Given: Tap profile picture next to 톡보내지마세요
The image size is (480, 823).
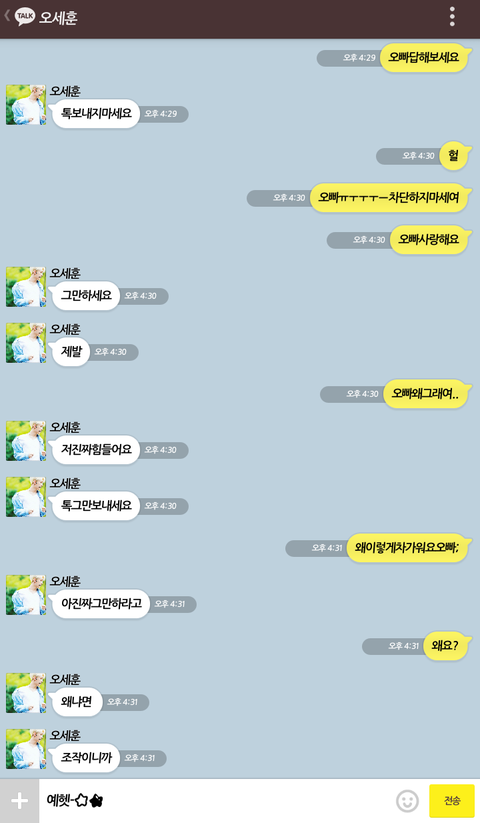Looking at the screenshot, I should (26, 105).
